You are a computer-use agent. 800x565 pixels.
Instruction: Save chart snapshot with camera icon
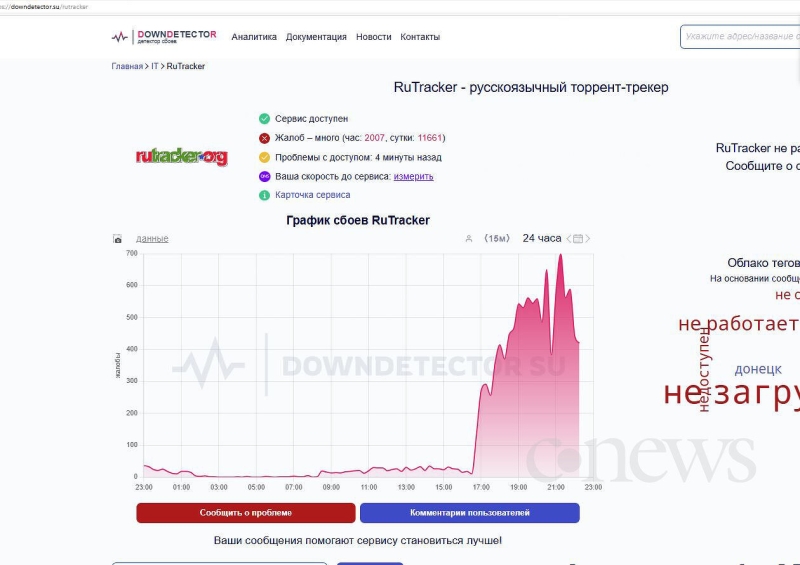[x=117, y=239]
